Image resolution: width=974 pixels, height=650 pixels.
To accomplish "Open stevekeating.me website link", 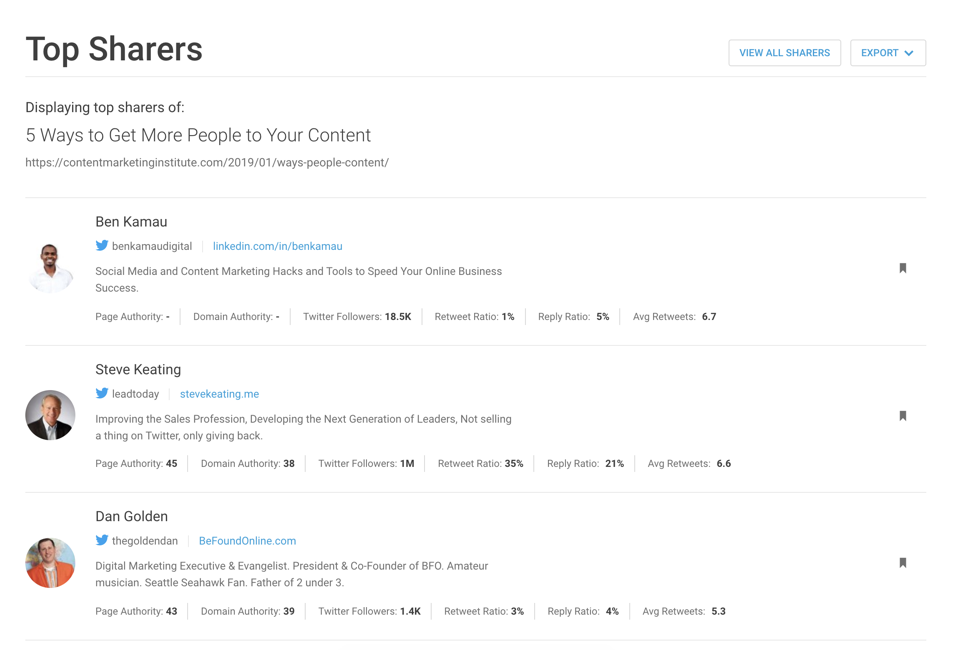I will coord(219,394).
